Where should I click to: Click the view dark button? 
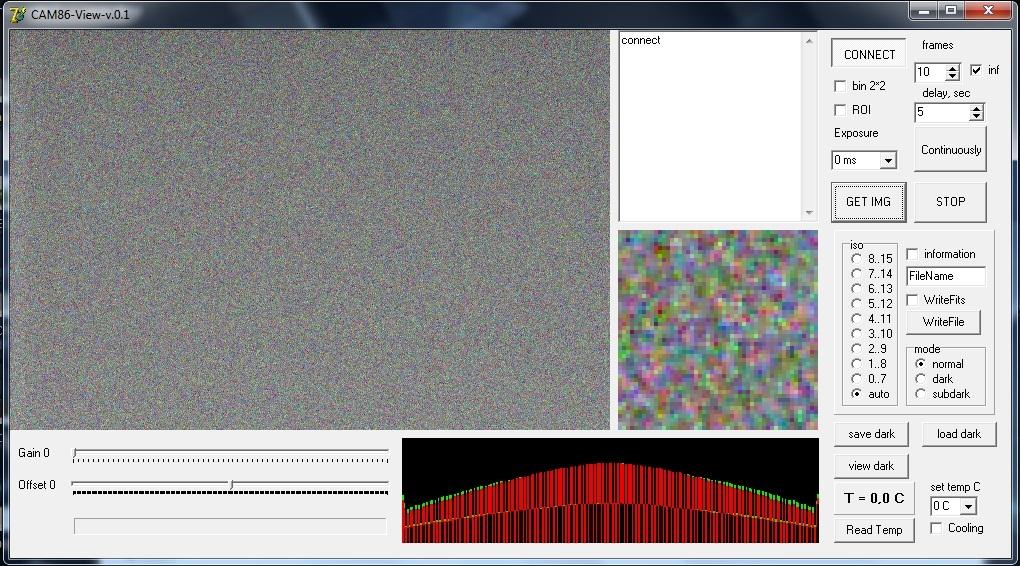871,466
